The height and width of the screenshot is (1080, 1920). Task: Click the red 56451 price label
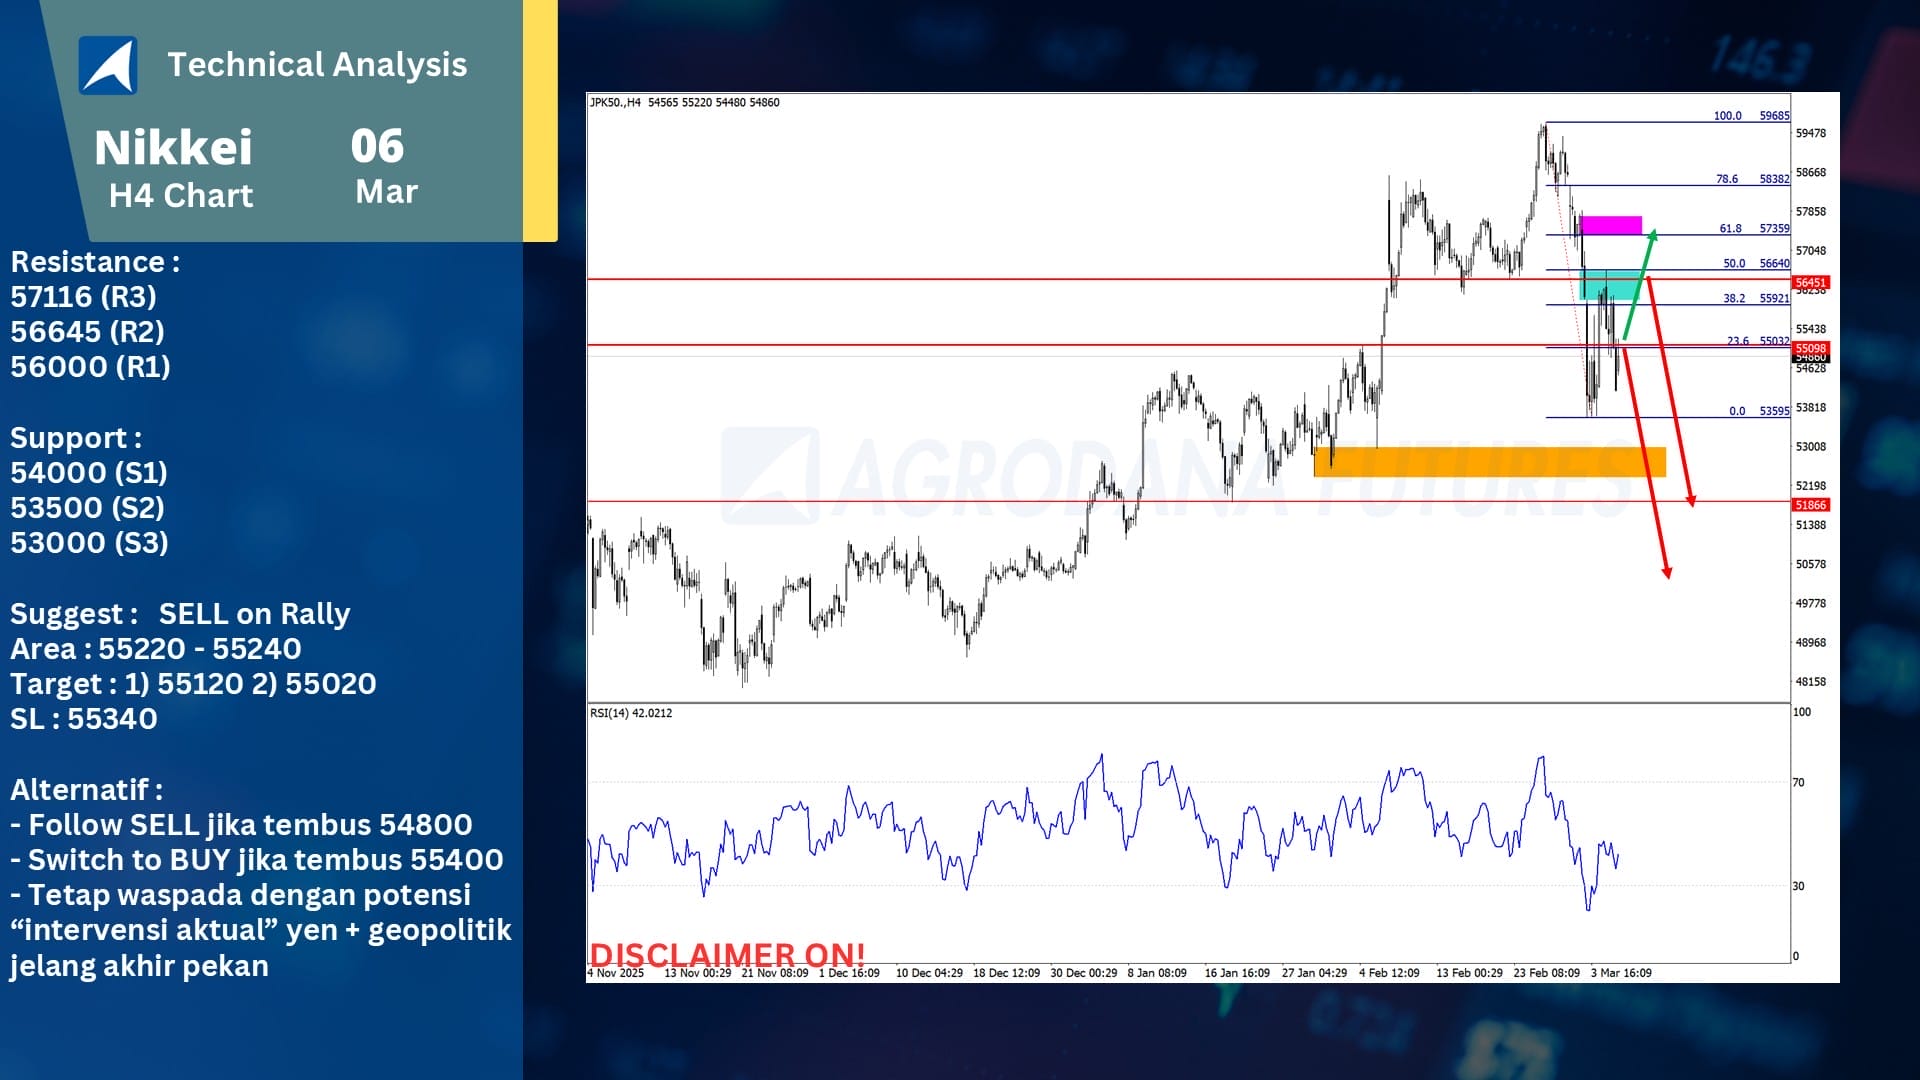pyautogui.click(x=1810, y=283)
